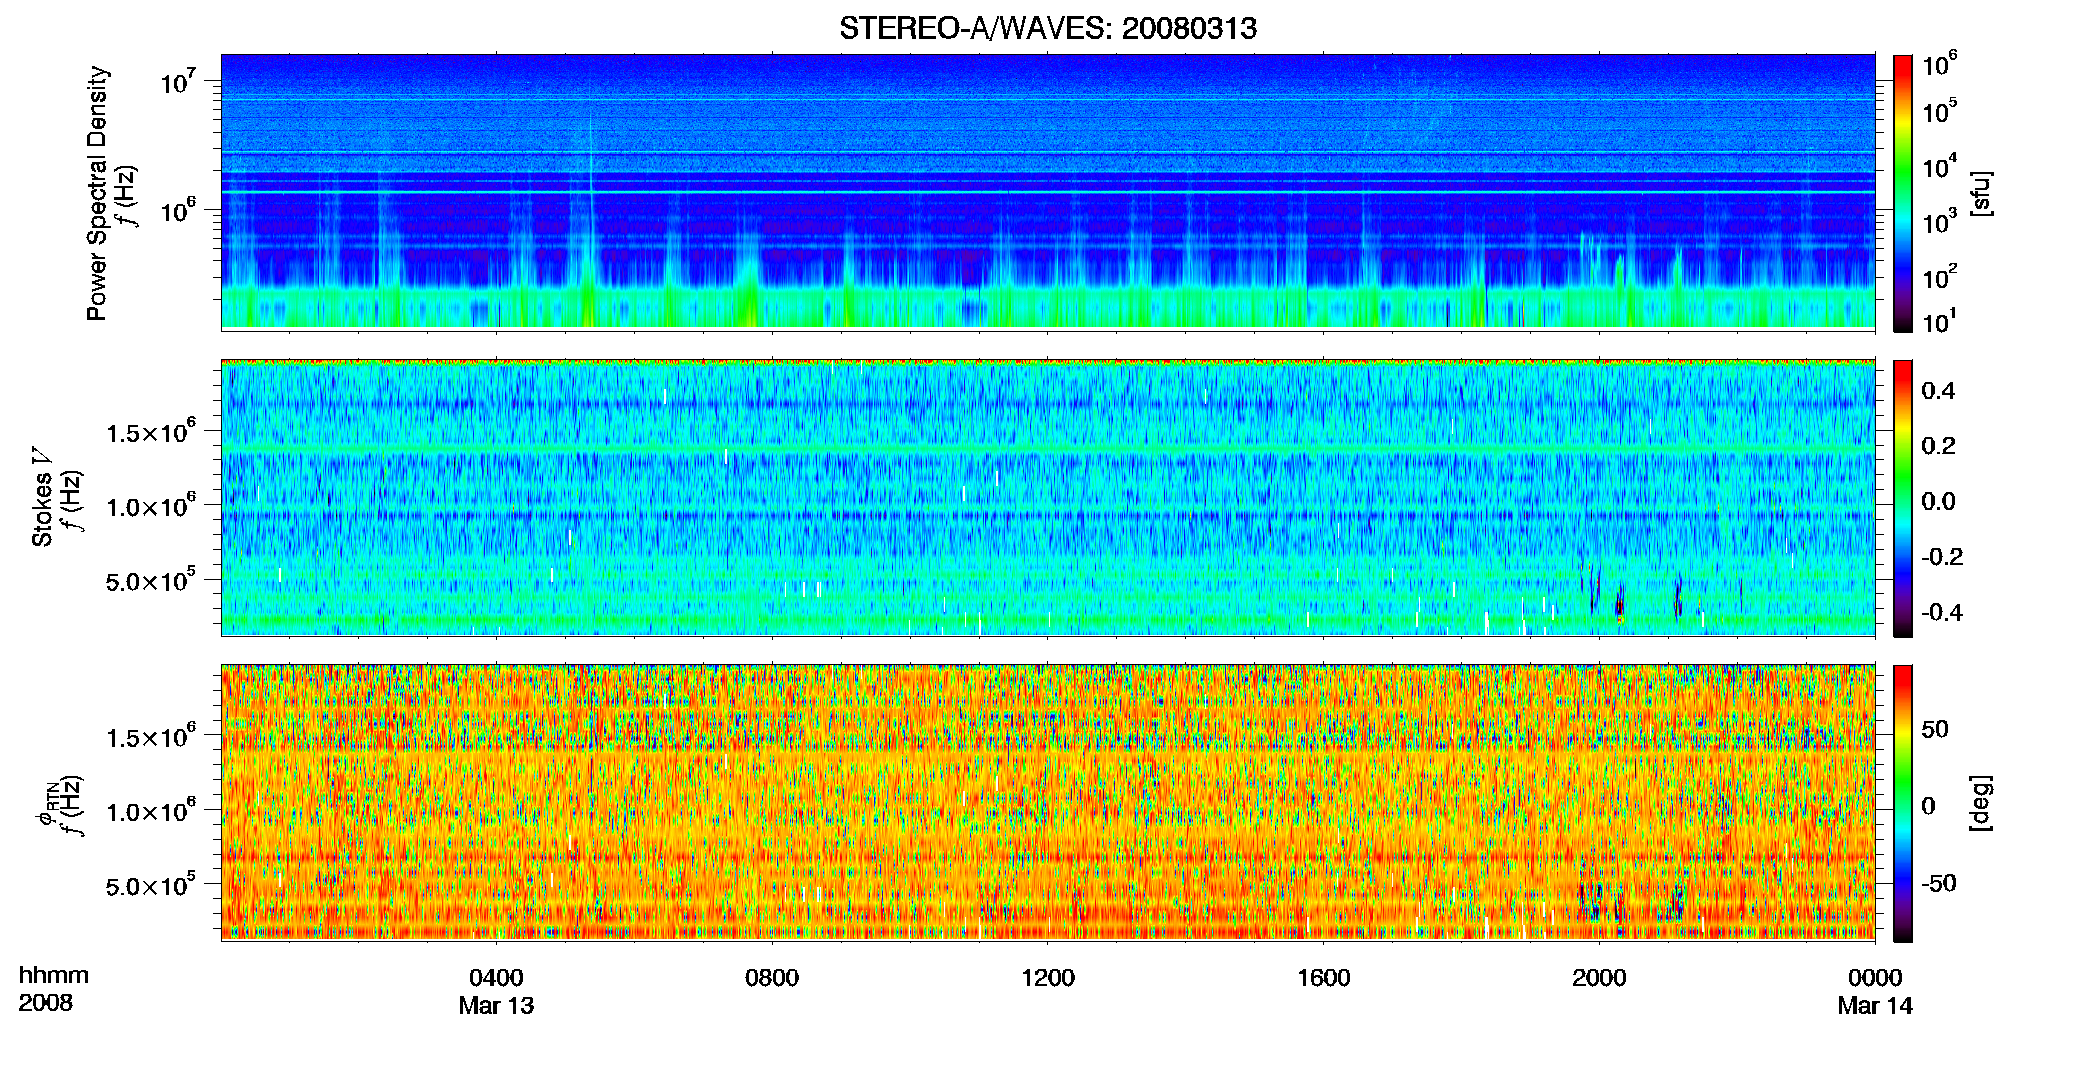Click the [deg] colorbar unit label

[1980, 803]
